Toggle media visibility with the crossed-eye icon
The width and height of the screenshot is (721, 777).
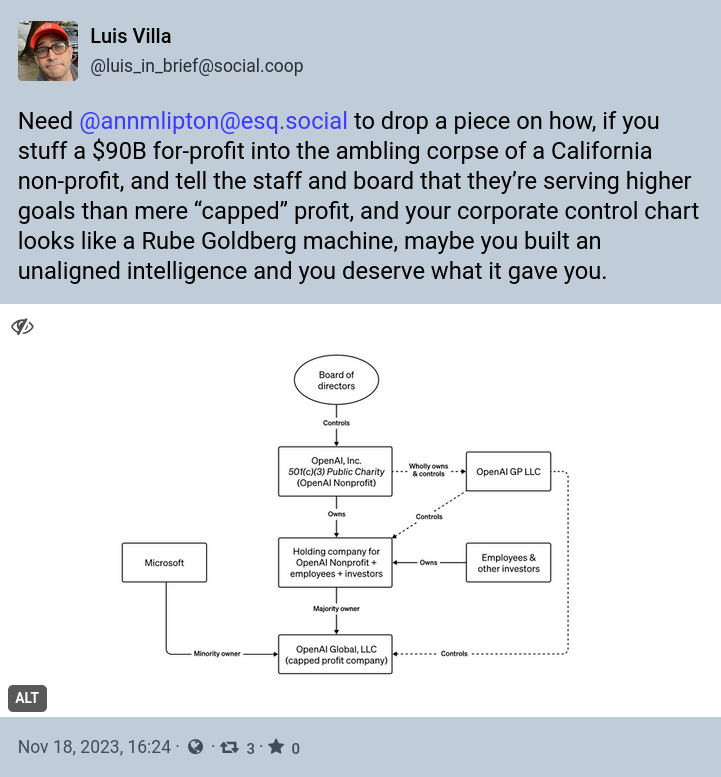click(22, 327)
